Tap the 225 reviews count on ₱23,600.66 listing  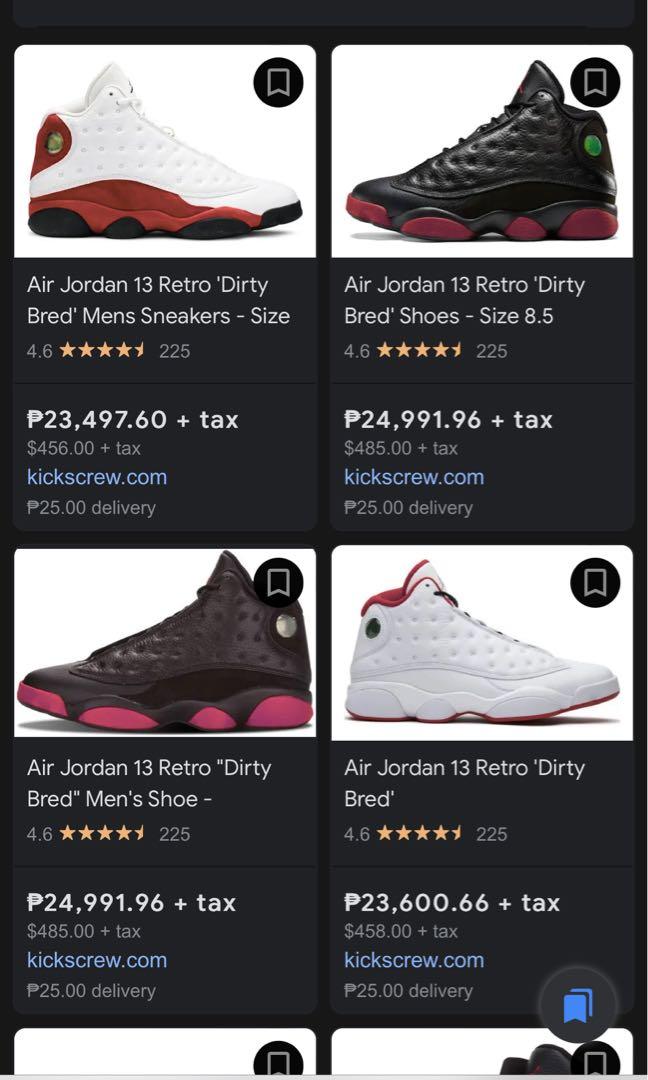point(491,834)
